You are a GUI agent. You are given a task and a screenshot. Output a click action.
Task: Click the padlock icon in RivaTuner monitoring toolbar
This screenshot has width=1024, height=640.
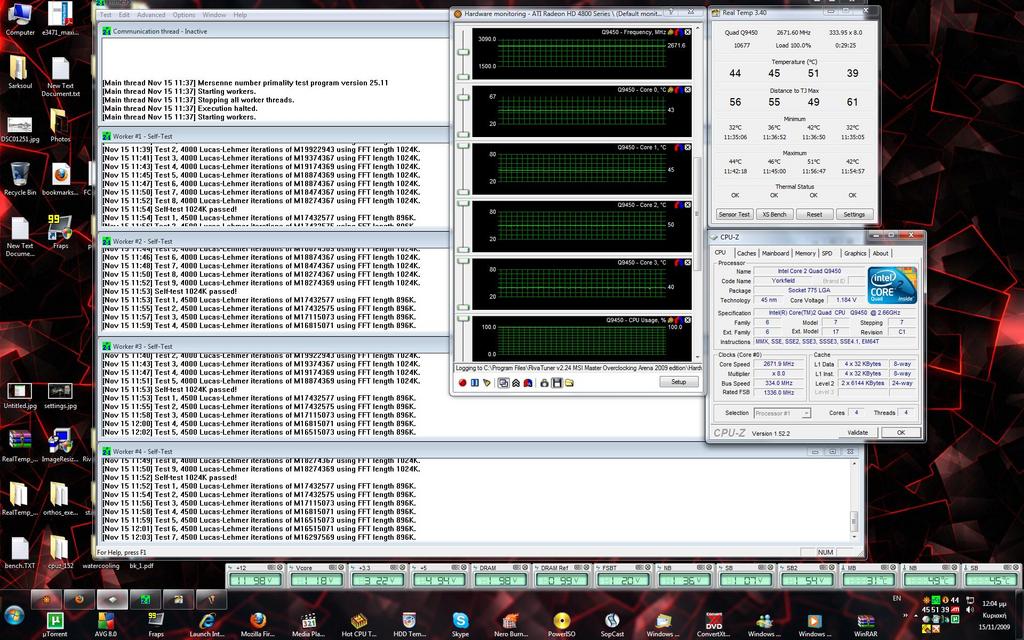coord(544,383)
